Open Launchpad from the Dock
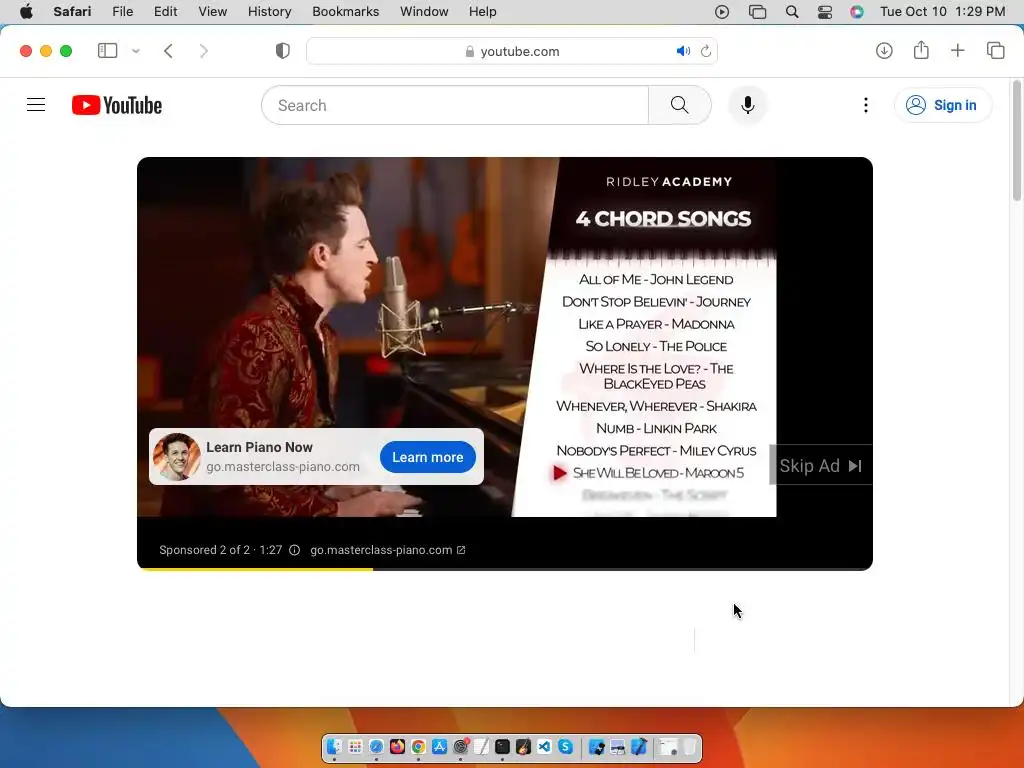 [x=355, y=746]
